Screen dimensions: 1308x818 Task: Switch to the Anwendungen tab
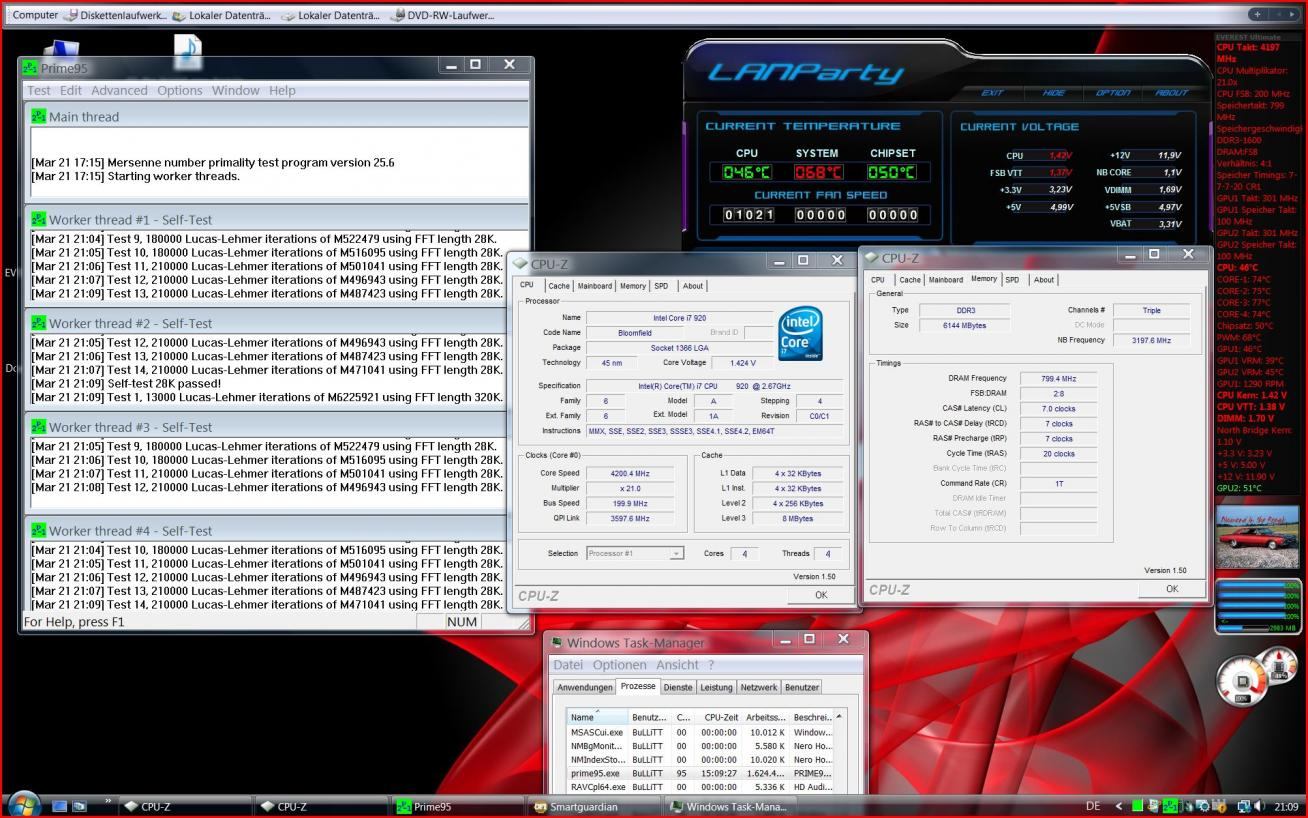coord(585,687)
